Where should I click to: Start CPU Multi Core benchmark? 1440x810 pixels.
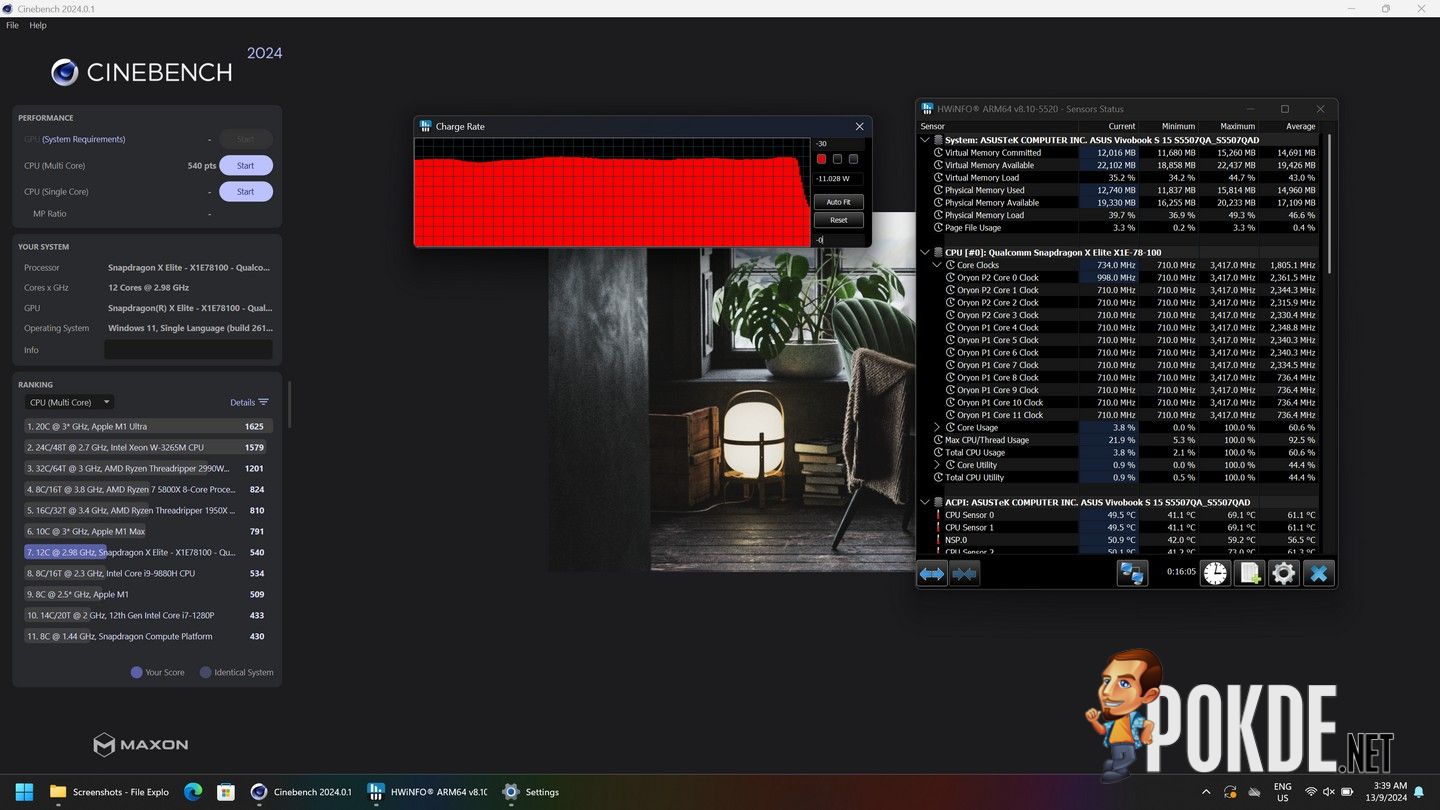click(246, 165)
